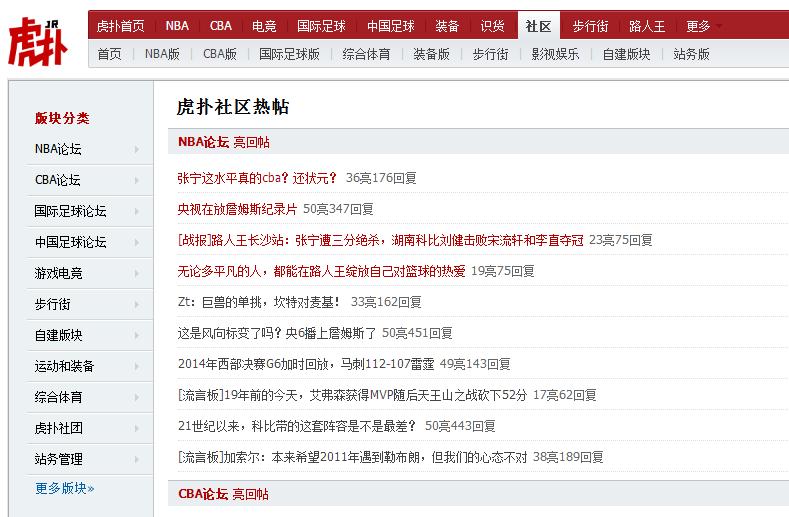Open CBA论坛 in the sidebar
789x517 pixels.
57,180
